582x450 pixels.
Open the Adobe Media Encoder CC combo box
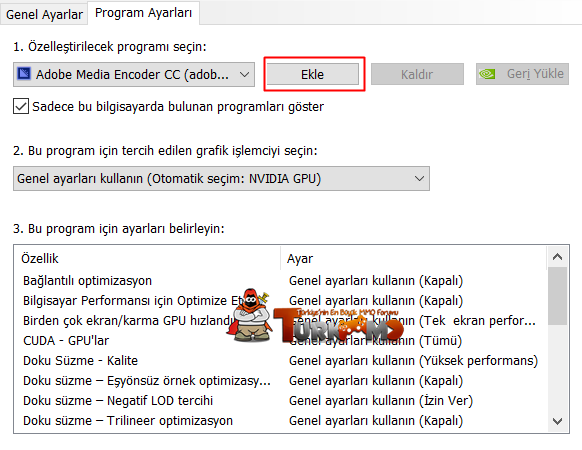[134, 74]
